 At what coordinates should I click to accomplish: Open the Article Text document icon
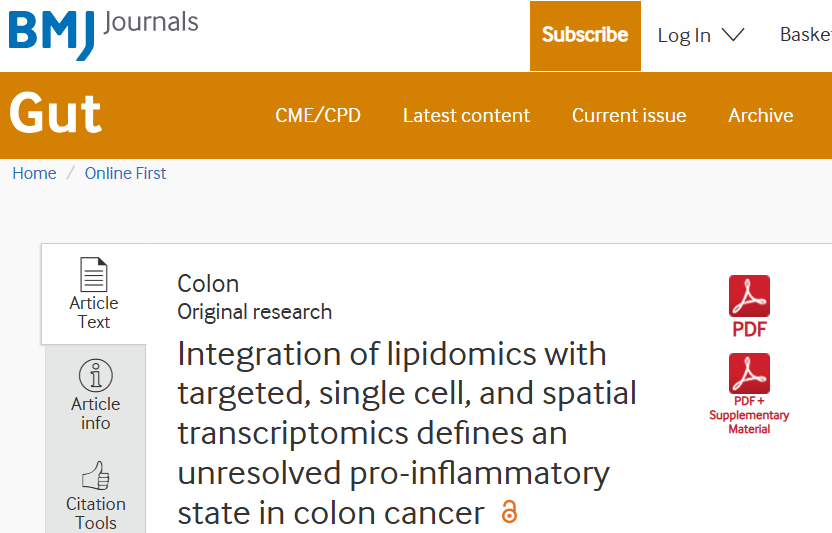click(x=94, y=274)
